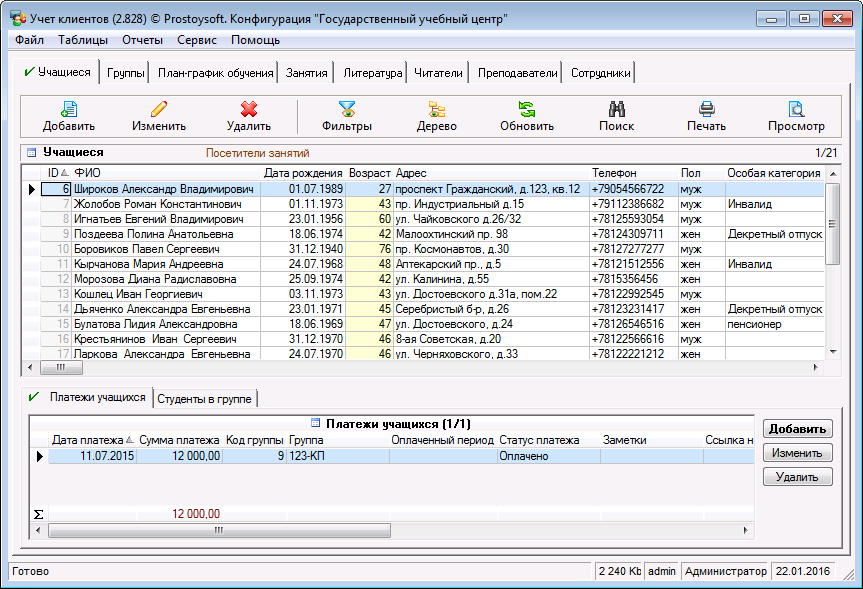
Task: Sort by the ID column header
Action: point(56,173)
